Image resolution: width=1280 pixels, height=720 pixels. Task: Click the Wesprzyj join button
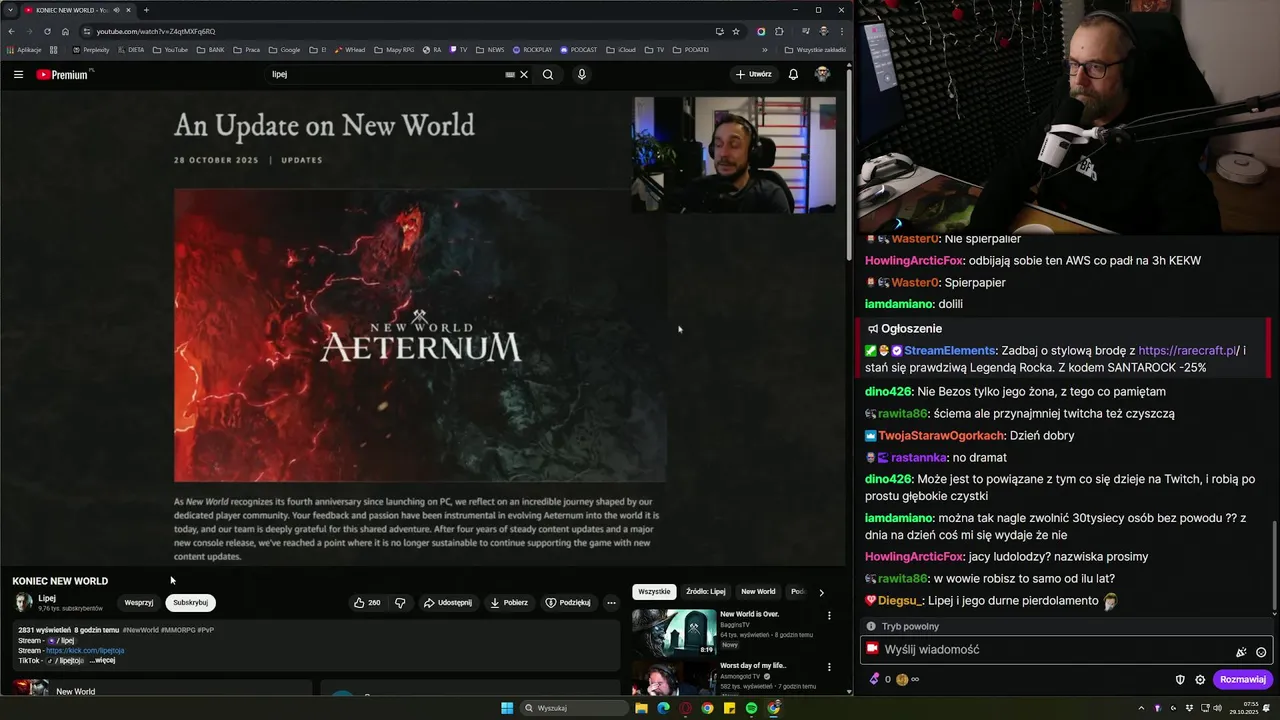(139, 603)
